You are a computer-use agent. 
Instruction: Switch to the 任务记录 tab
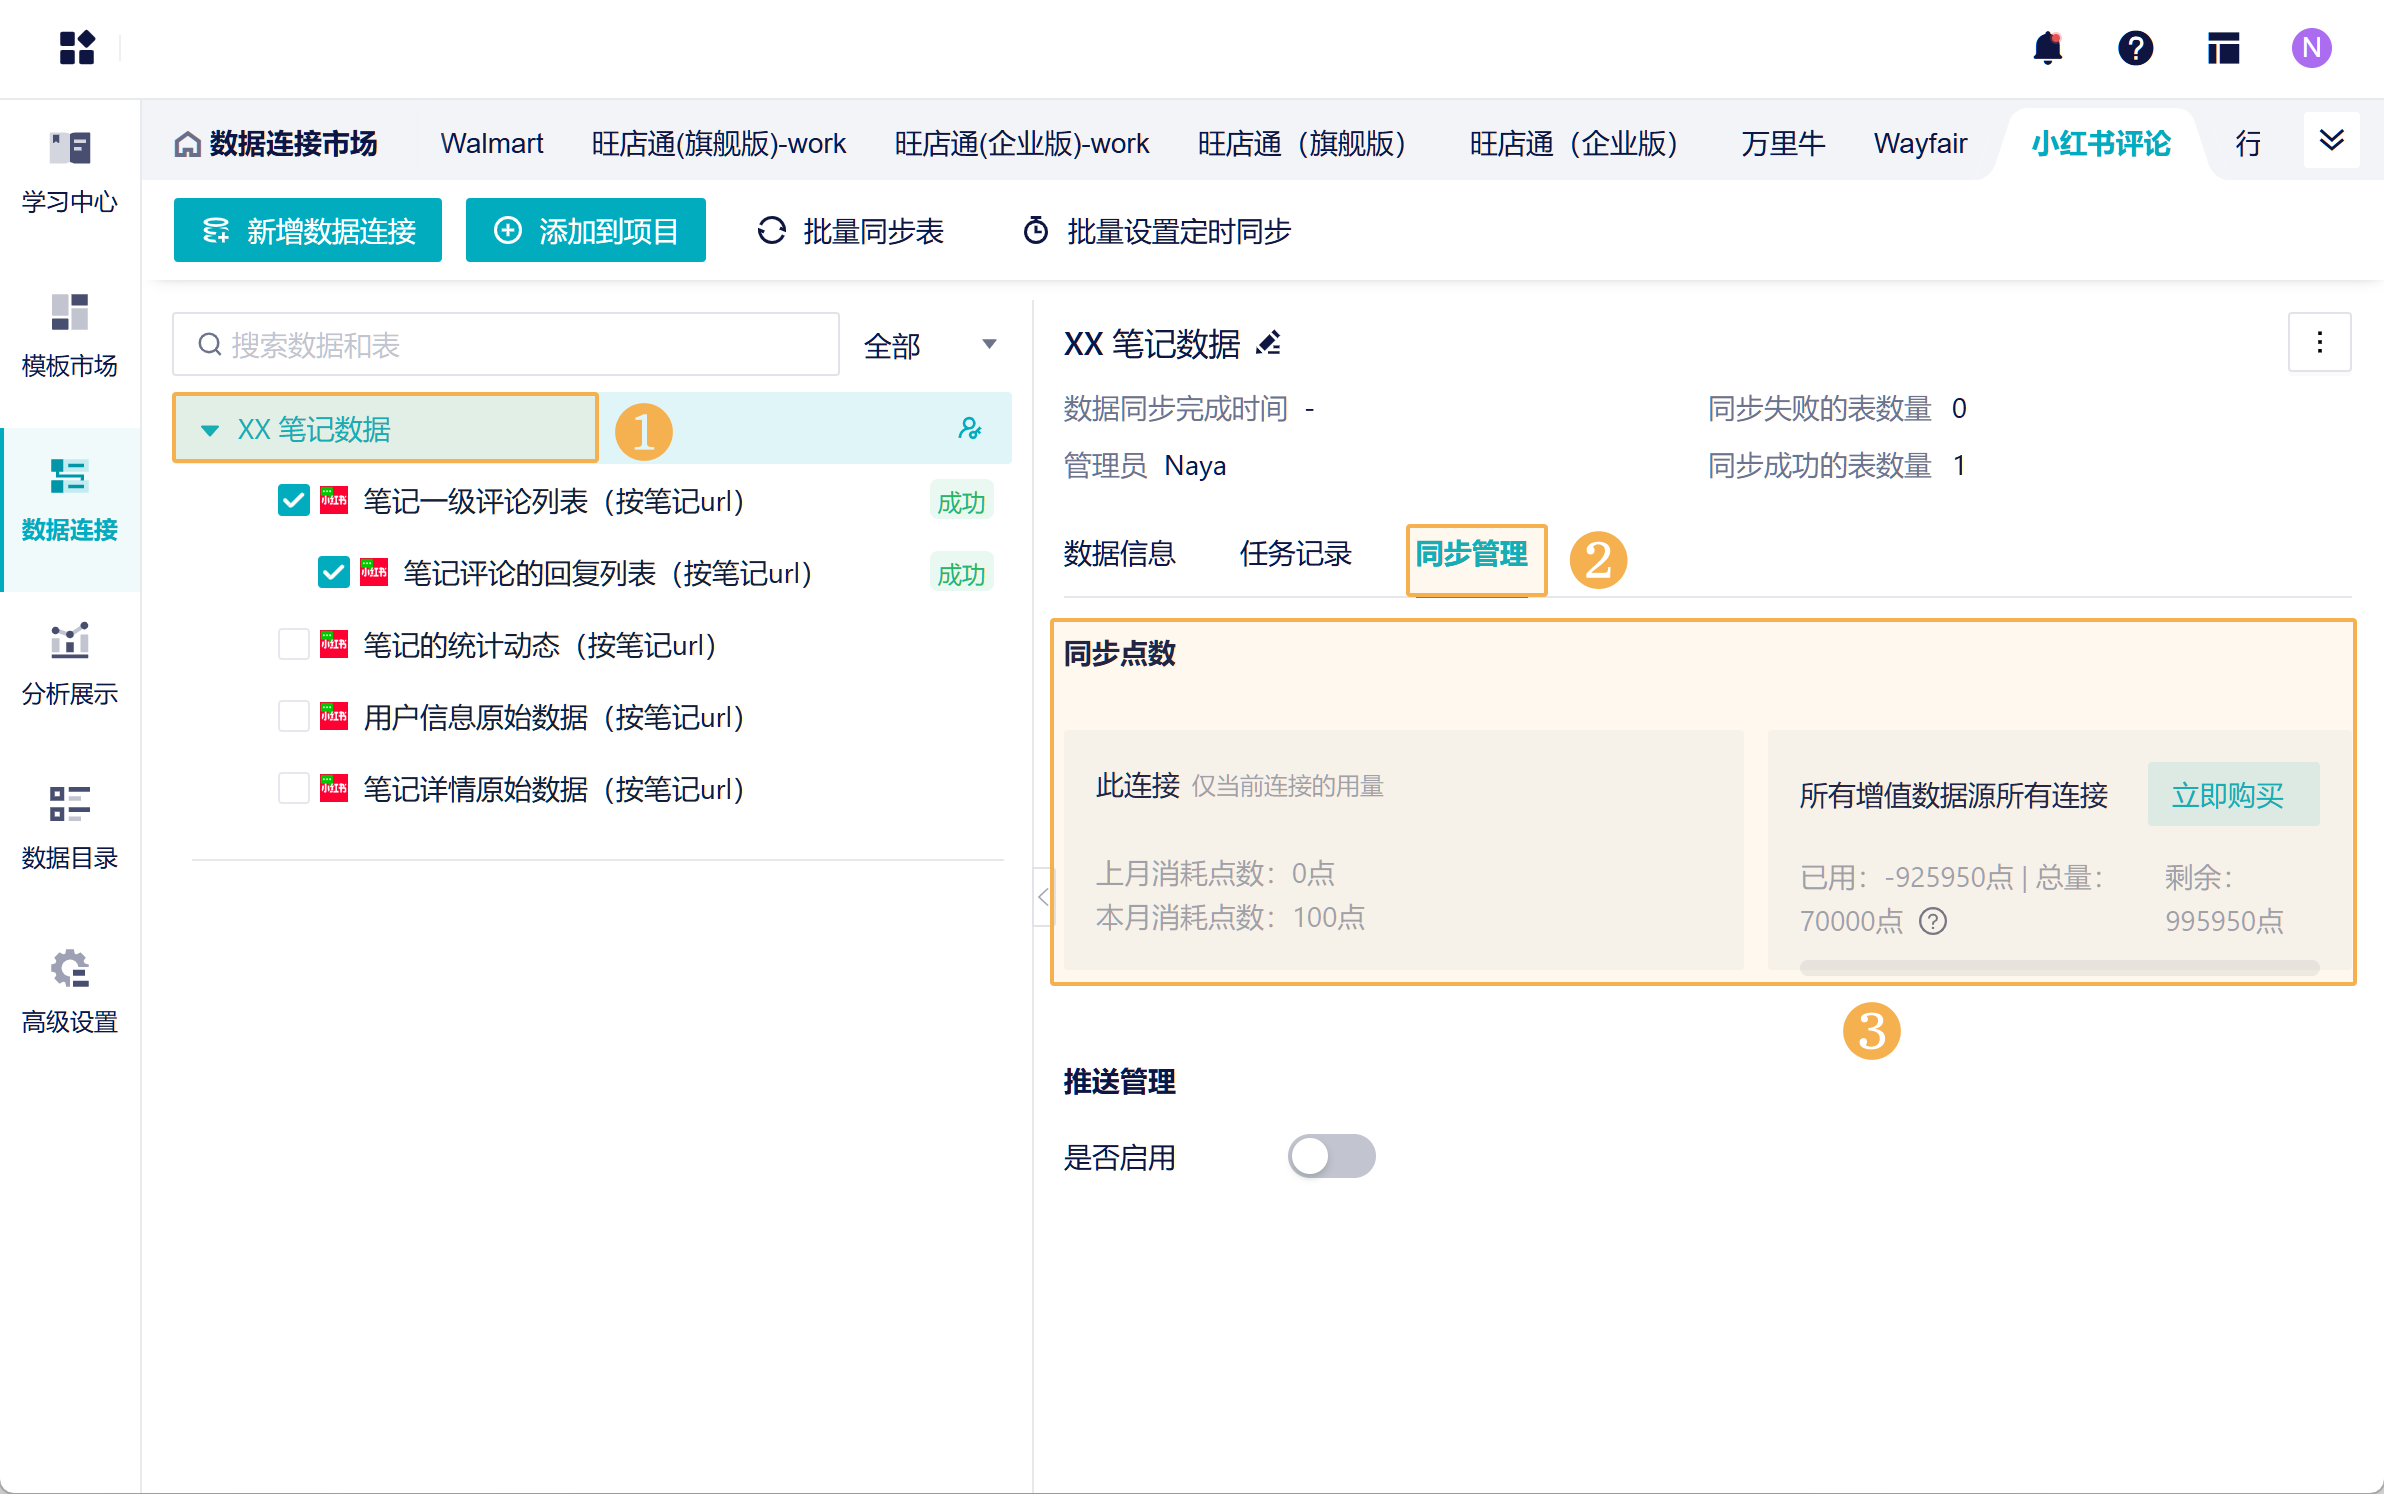pyautogui.click(x=1295, y=554)
